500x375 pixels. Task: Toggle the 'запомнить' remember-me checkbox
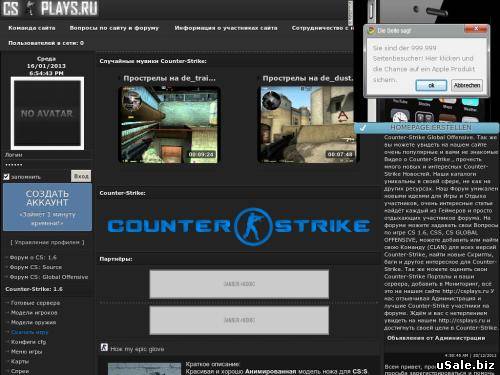(6, 177)
